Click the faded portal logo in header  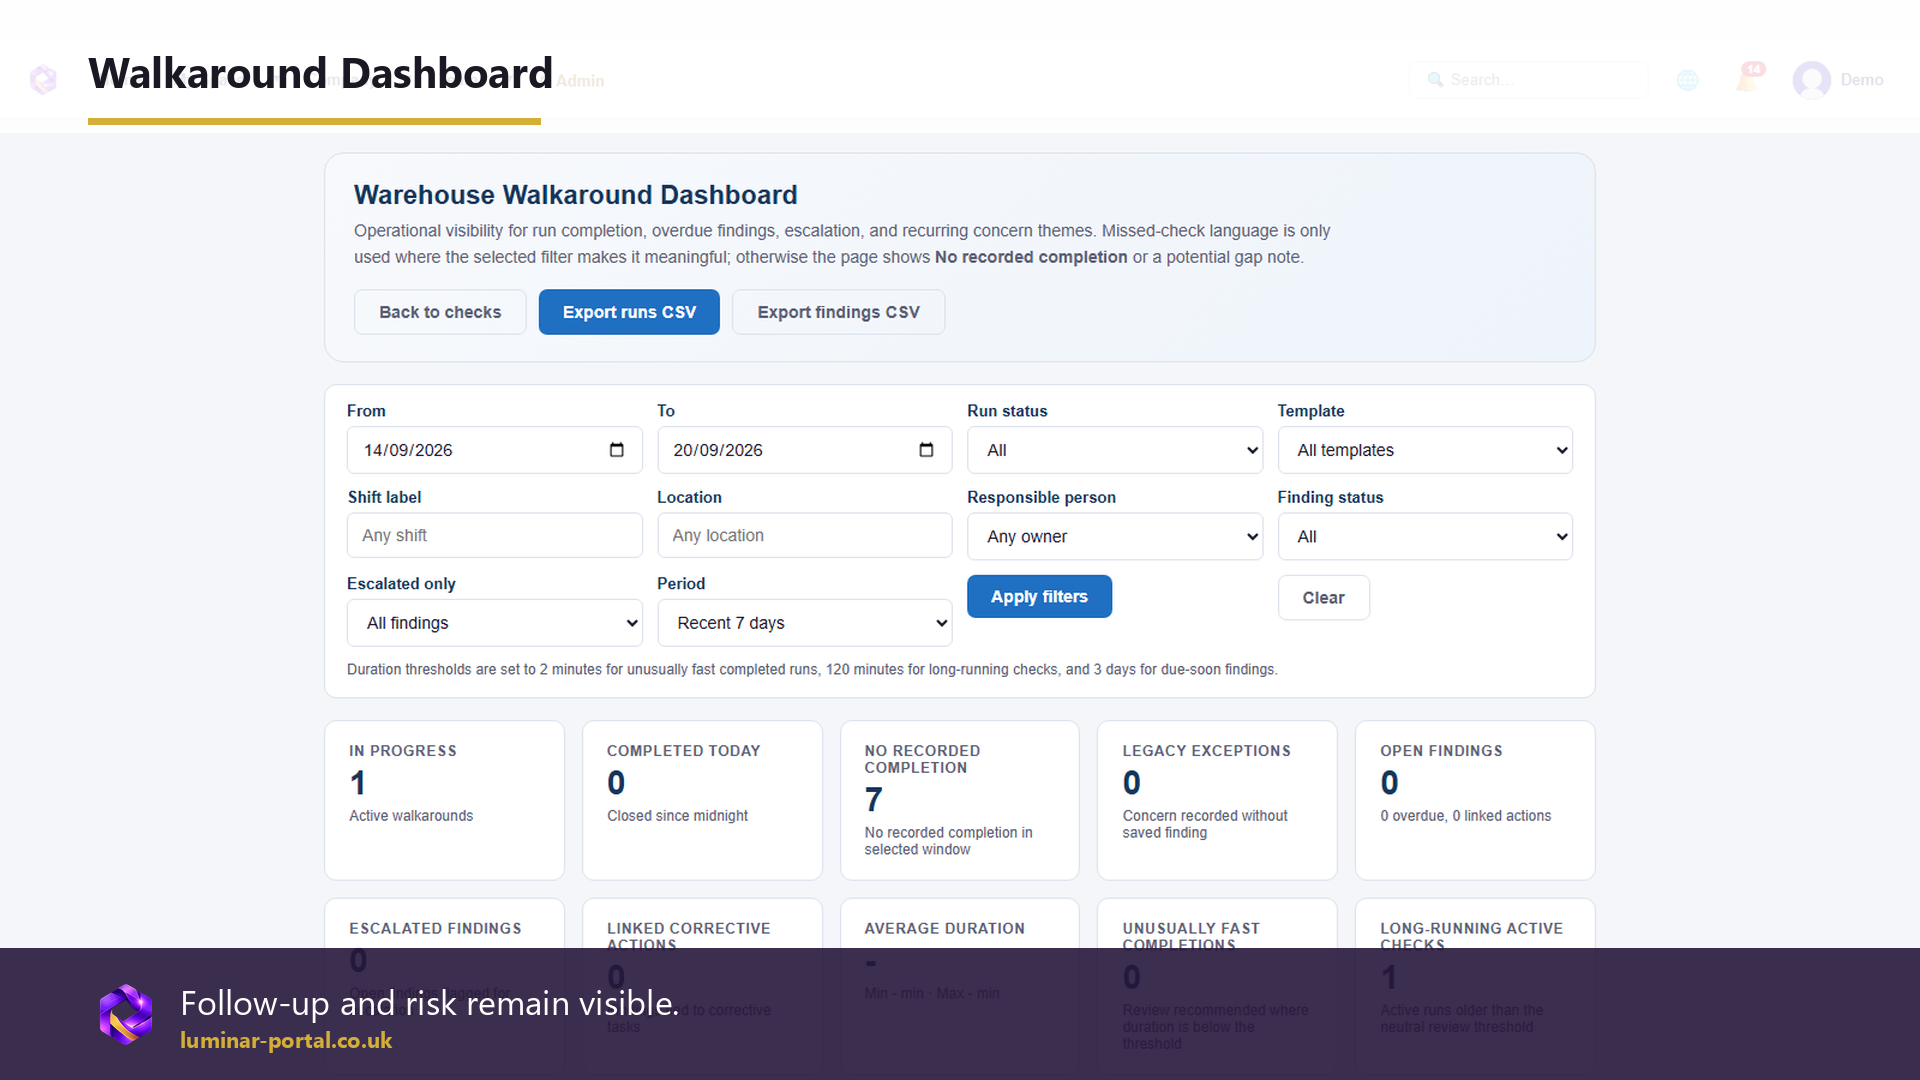[x=43, y=80]
